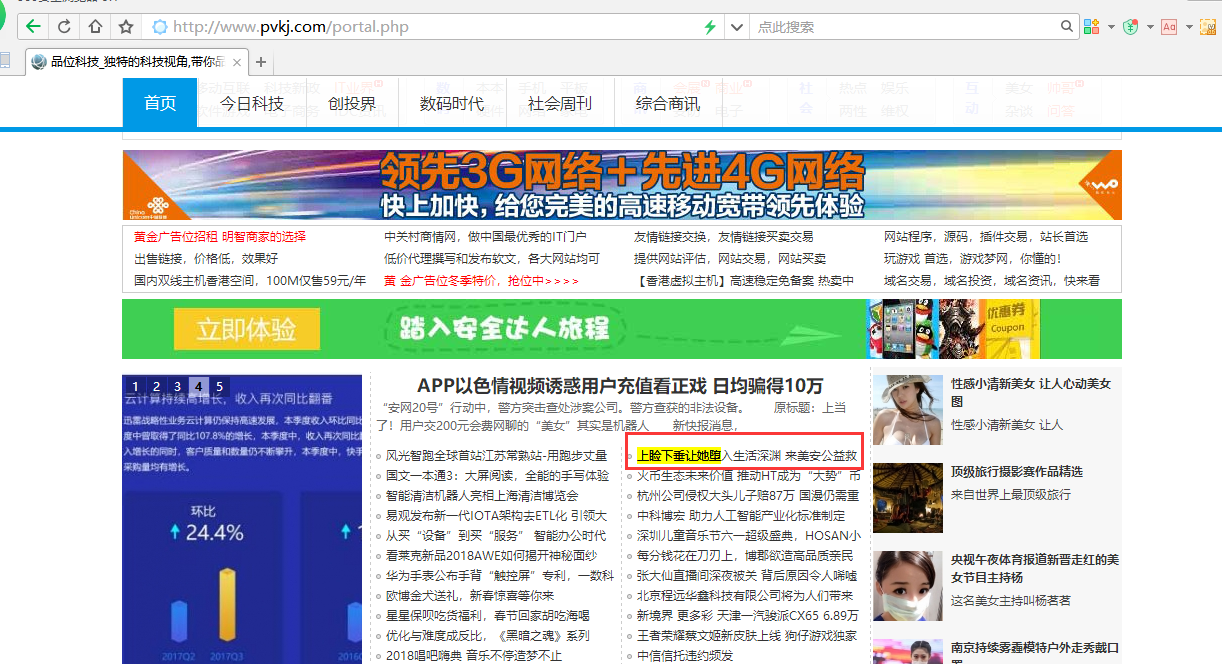Bookmark this page with the star icon
The height and width of the screenshot is (664, 1222).
point(125,26)
